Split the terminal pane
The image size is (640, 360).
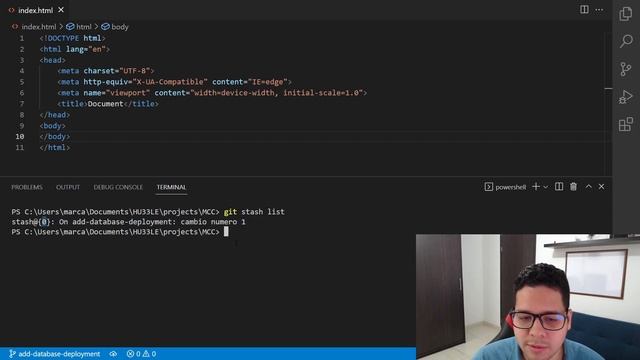(x=559, y=187)
